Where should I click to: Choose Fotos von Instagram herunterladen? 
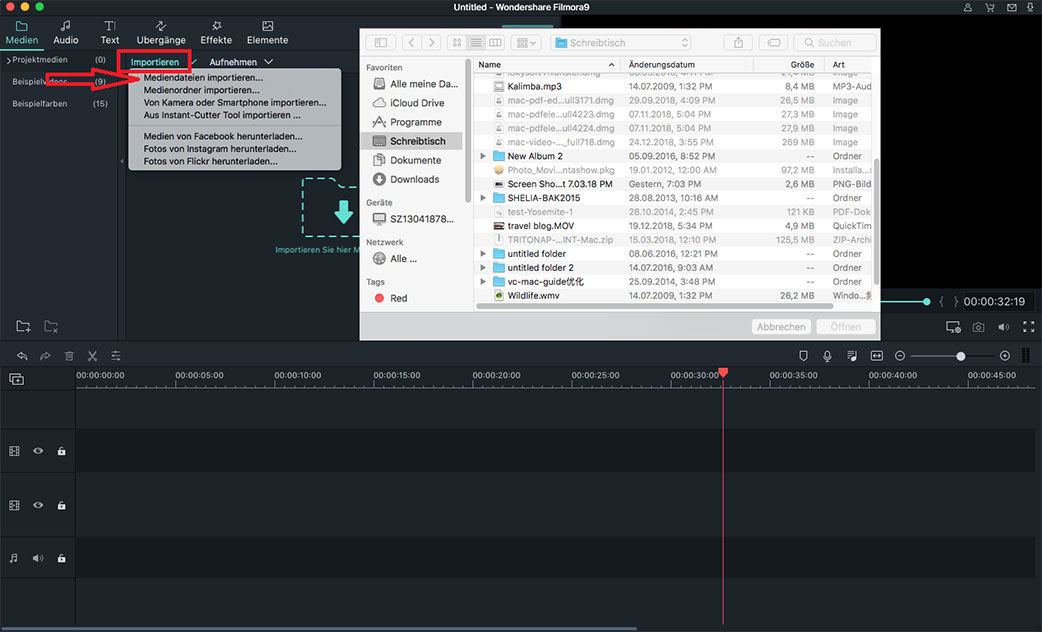click(x=220, y=149)
